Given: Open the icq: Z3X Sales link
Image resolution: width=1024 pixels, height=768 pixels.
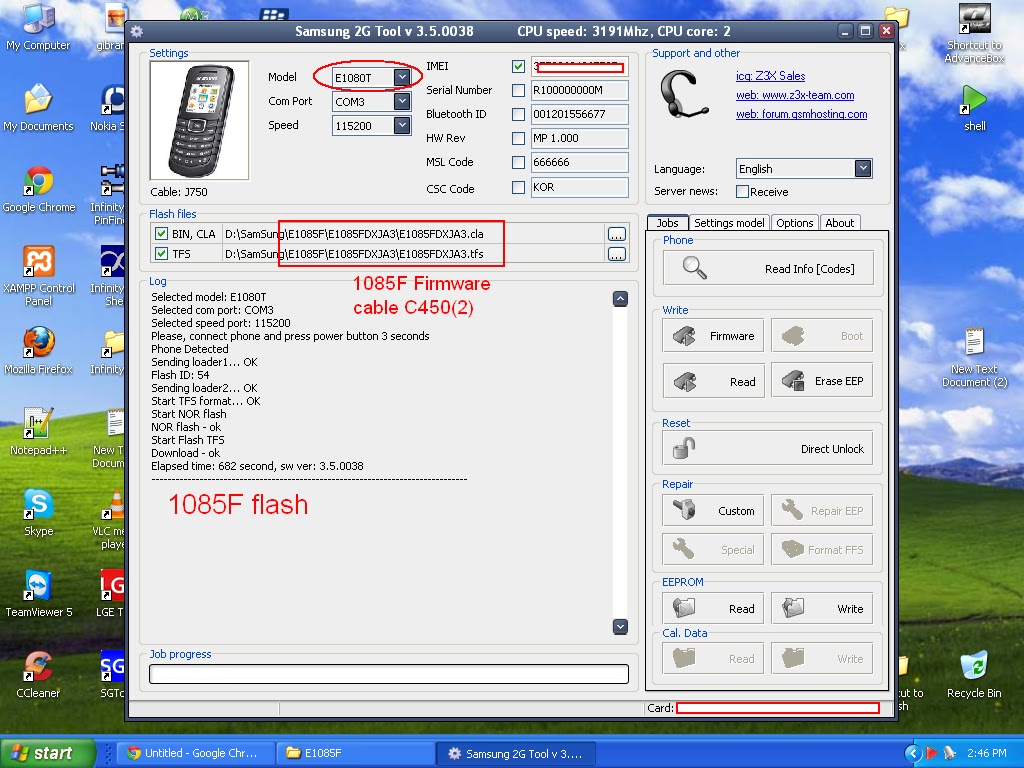Looking at the screenshot, I should coord(770,76).
